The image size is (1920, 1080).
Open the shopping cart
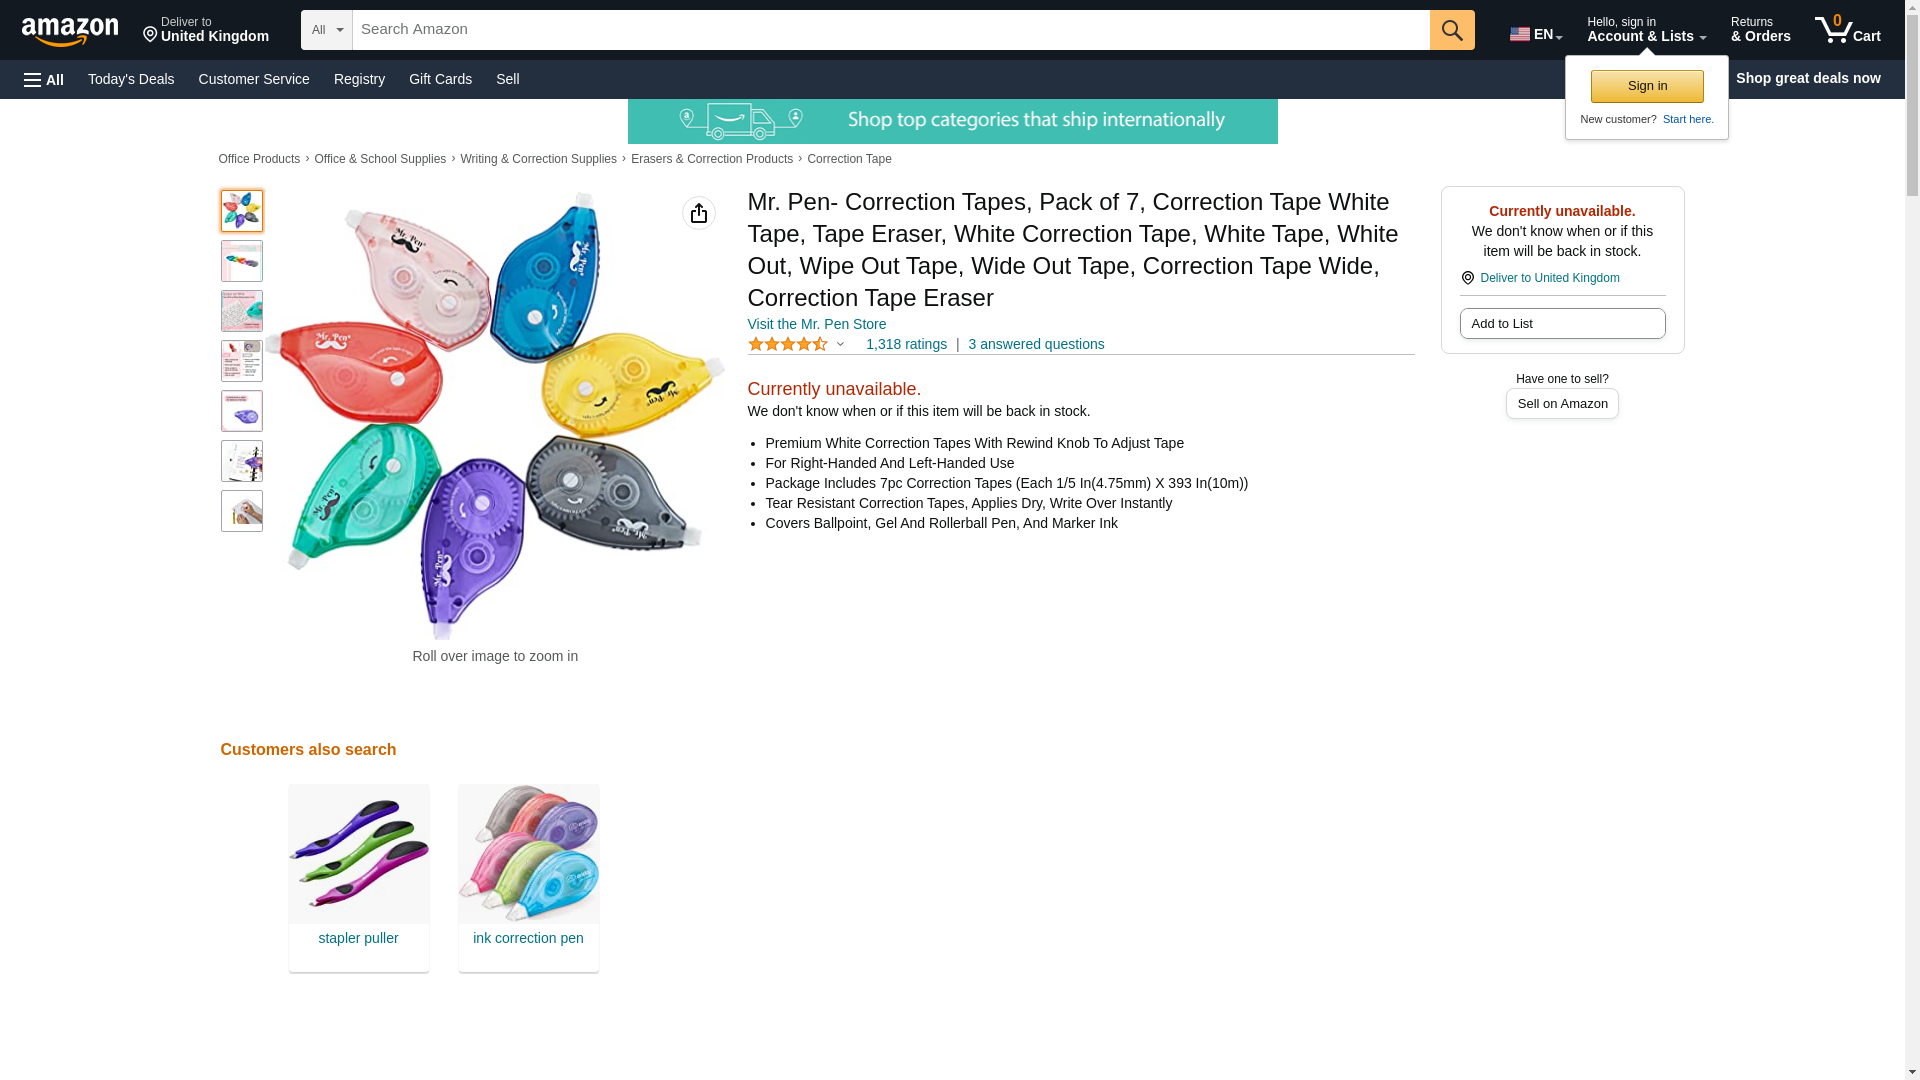(x=1847, y=30)
